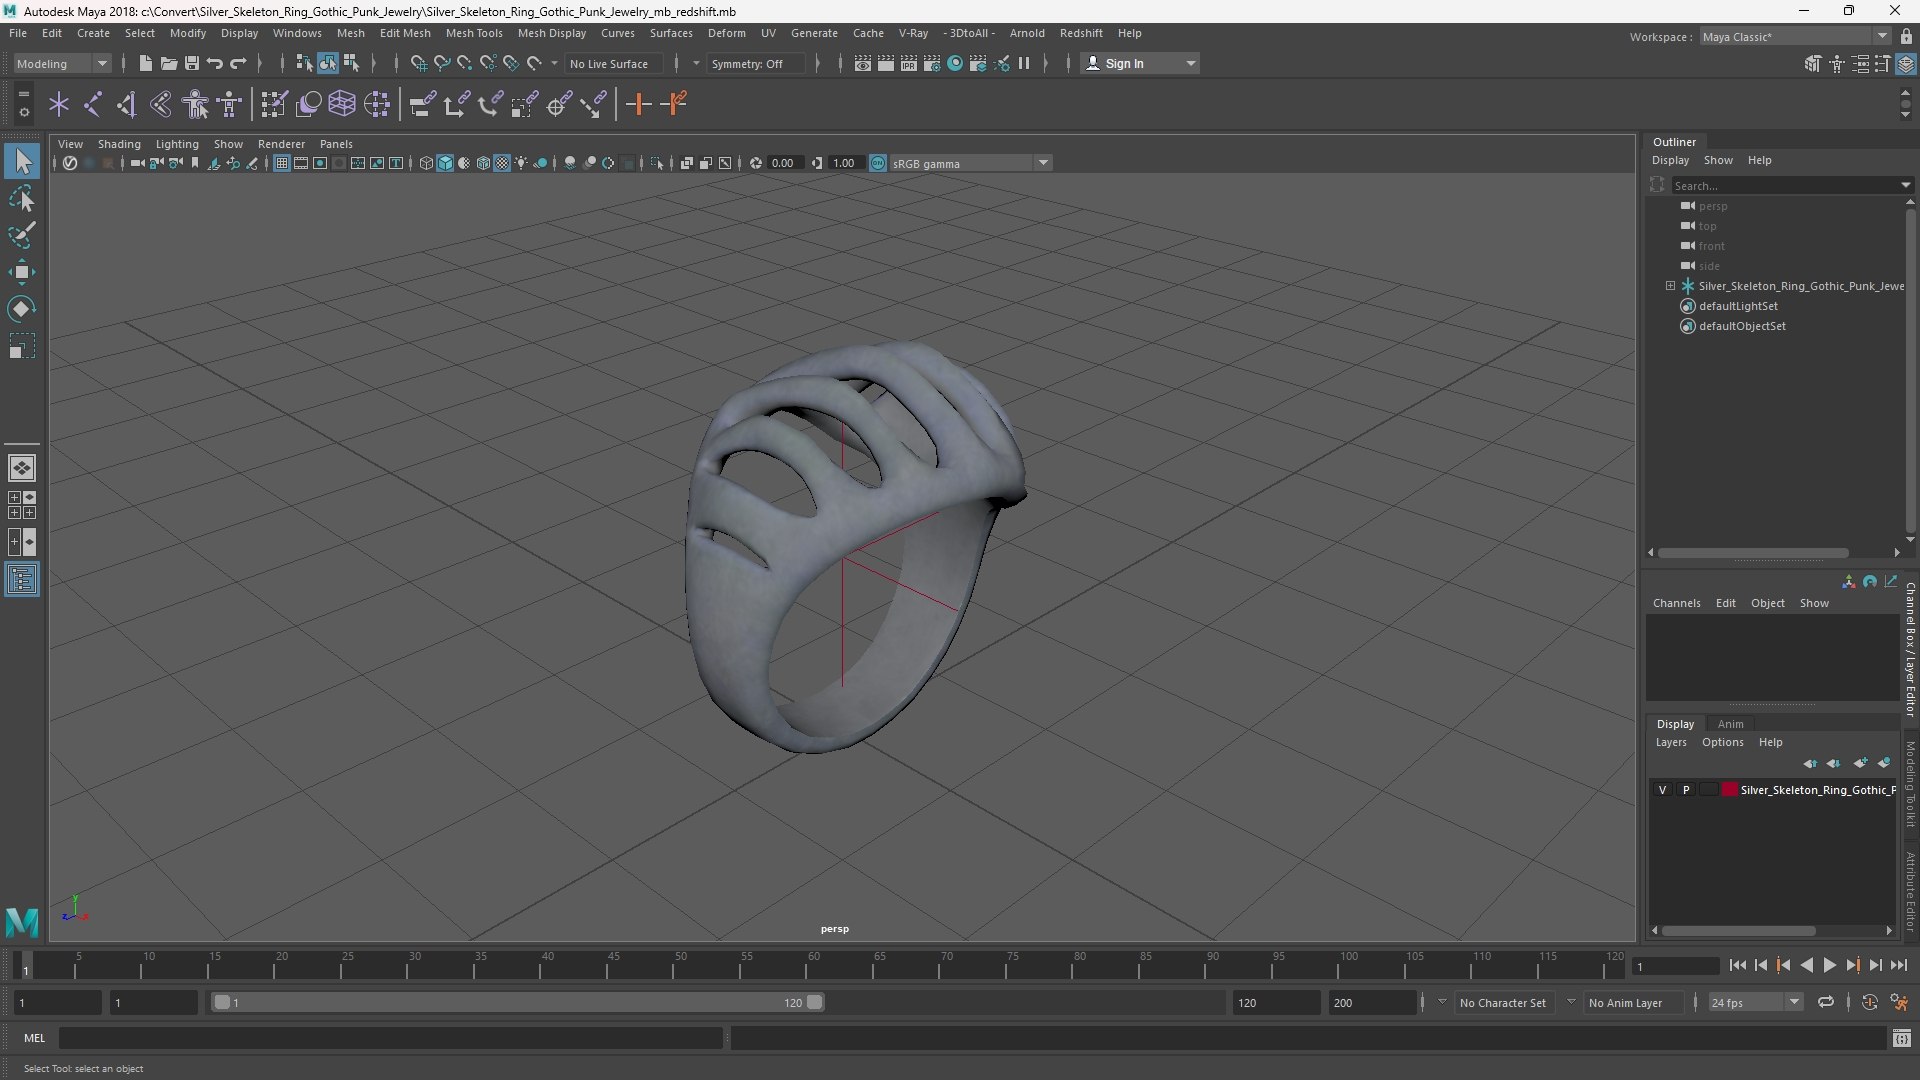Switch to the Anim layer tab
The height and width of the screenshot is (1080, 1920).
[x=1730, y=724]
